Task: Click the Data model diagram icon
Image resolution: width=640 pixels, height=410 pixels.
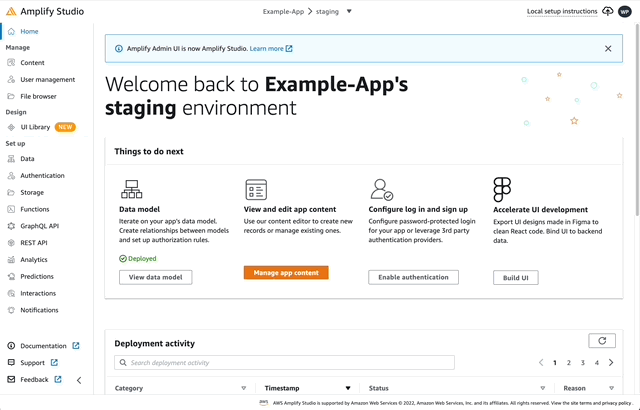Action: tap(131, 189)
